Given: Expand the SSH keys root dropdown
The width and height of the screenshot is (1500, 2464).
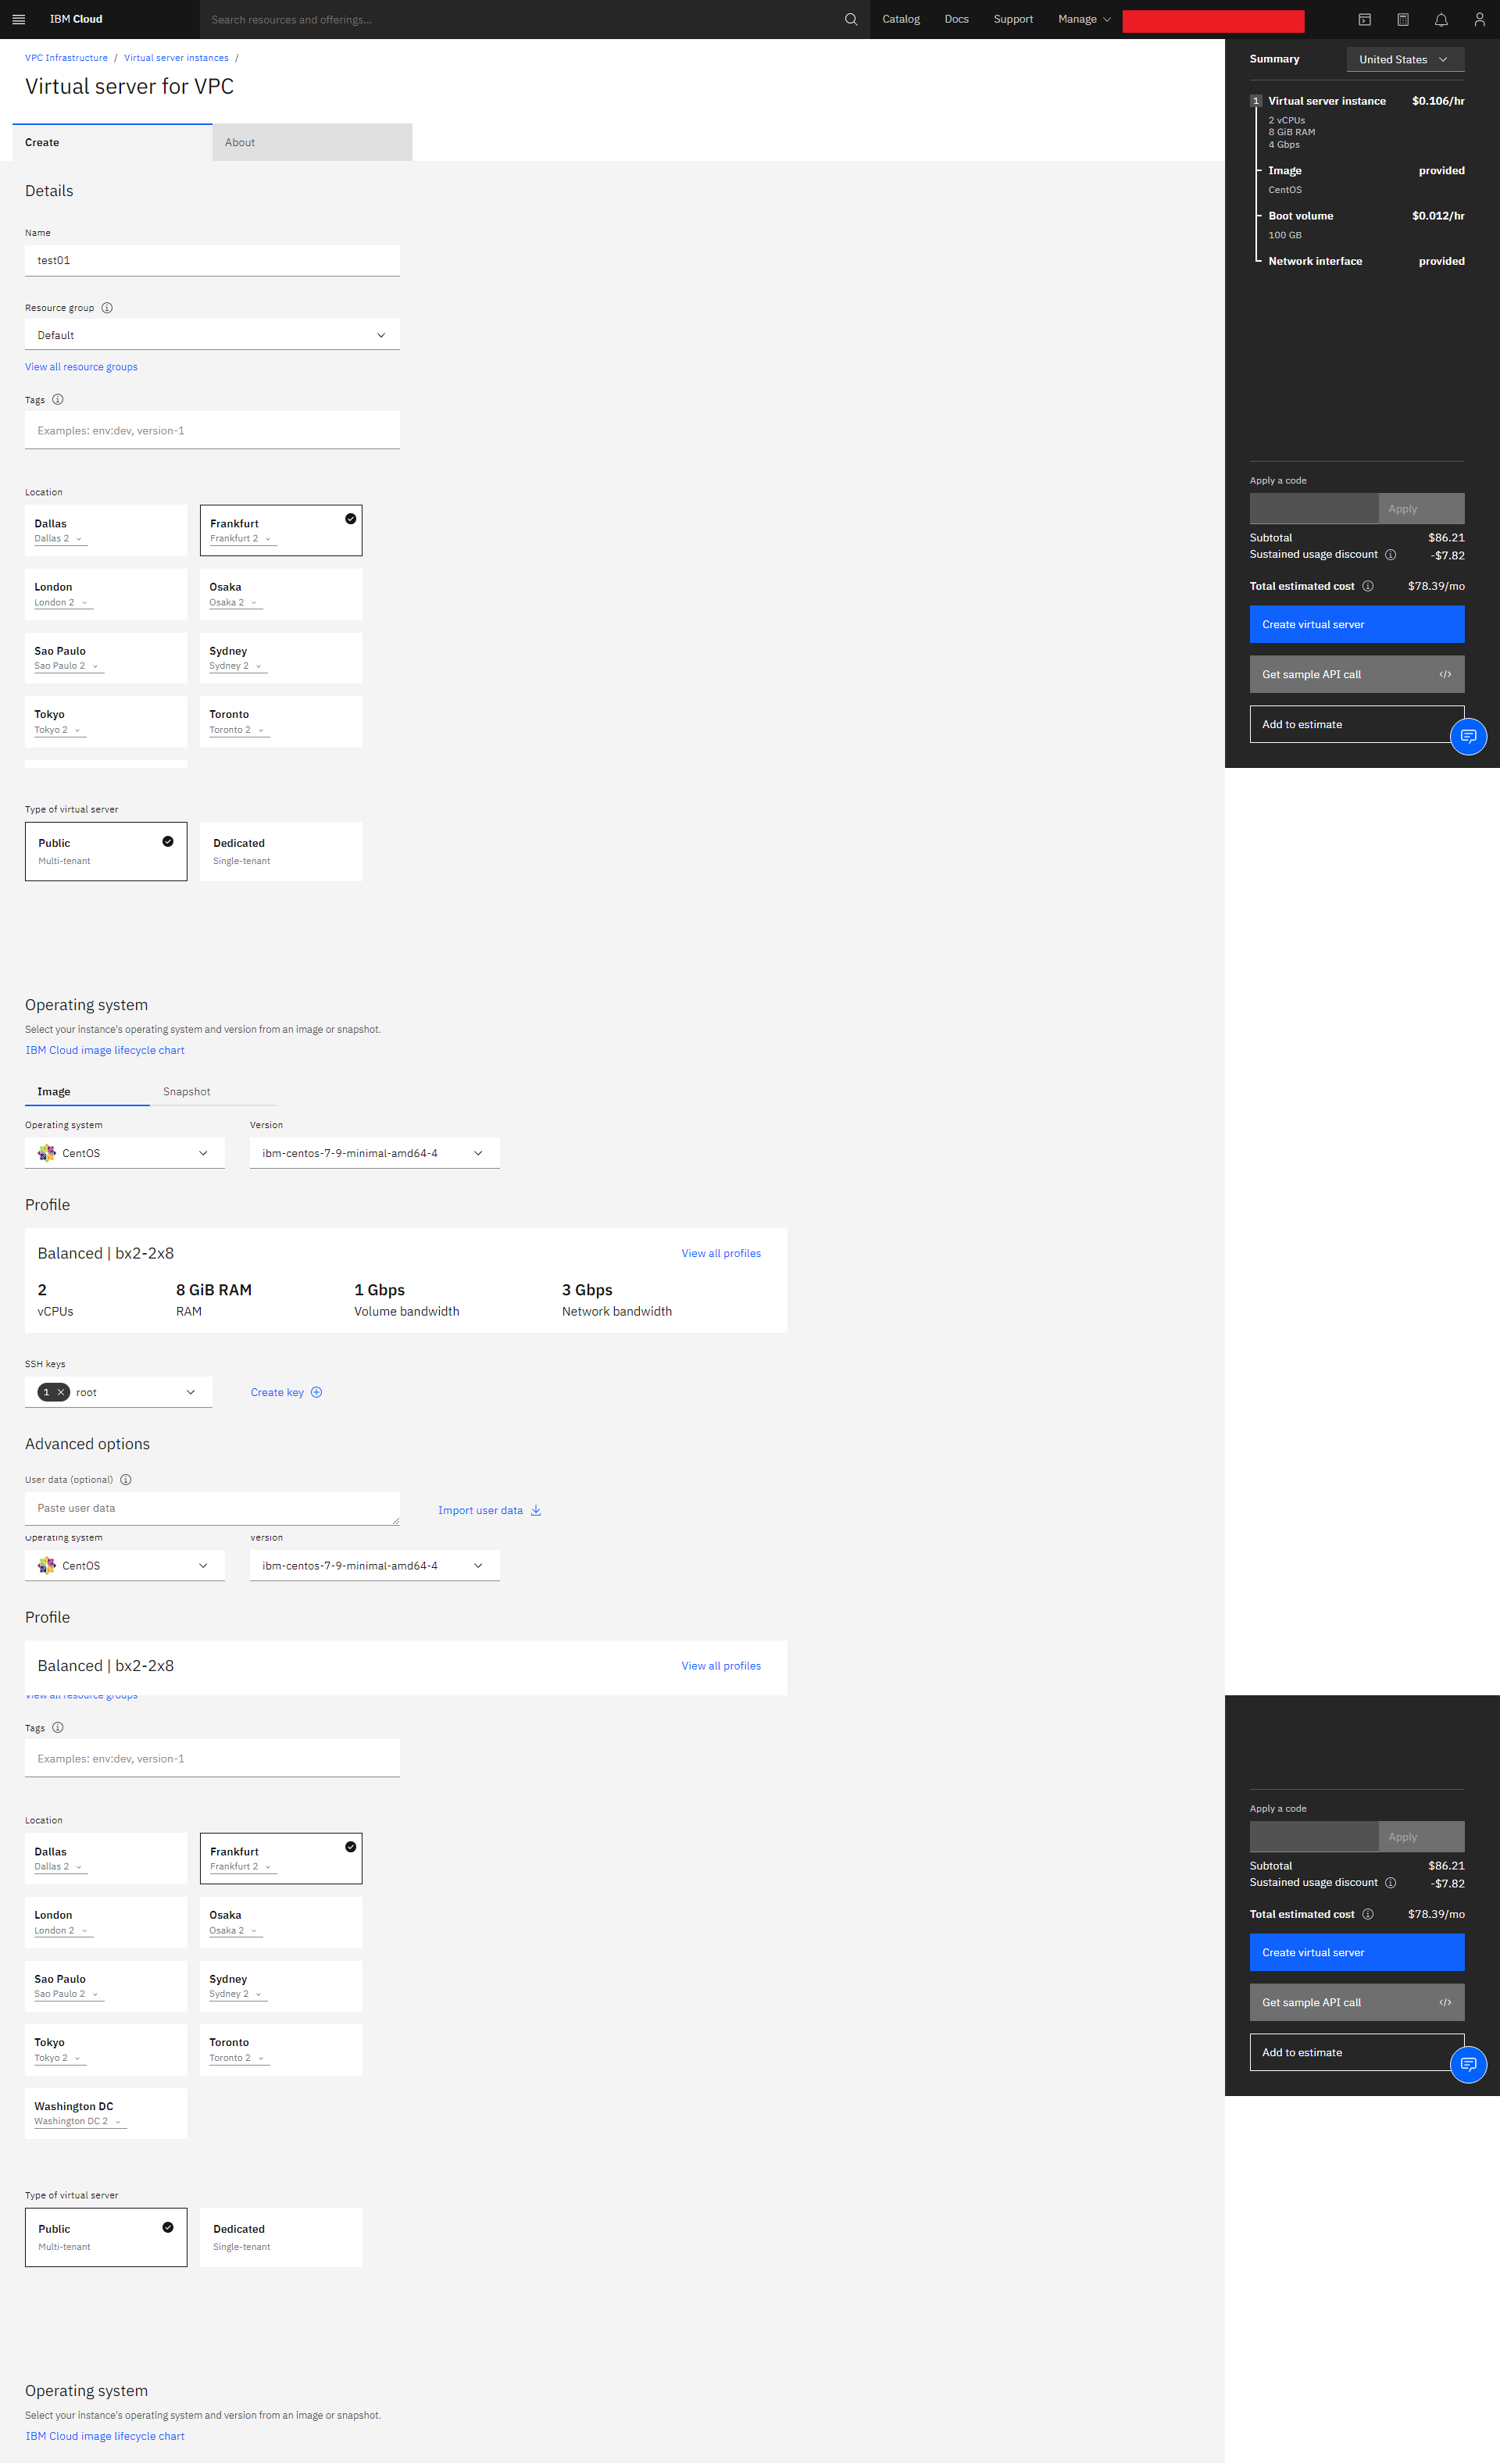Looking at the screenshot, I should tap(118, 1392).
